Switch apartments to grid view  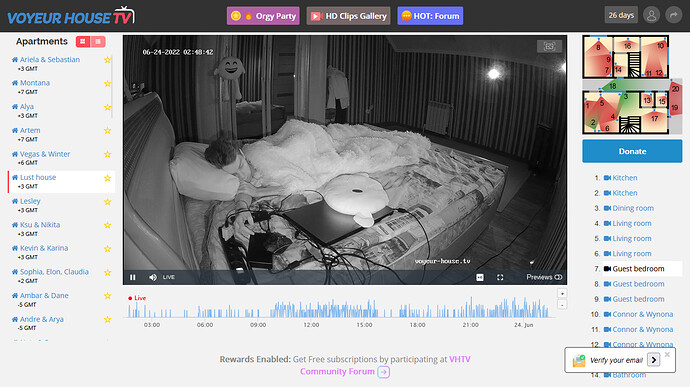[83, 41]
